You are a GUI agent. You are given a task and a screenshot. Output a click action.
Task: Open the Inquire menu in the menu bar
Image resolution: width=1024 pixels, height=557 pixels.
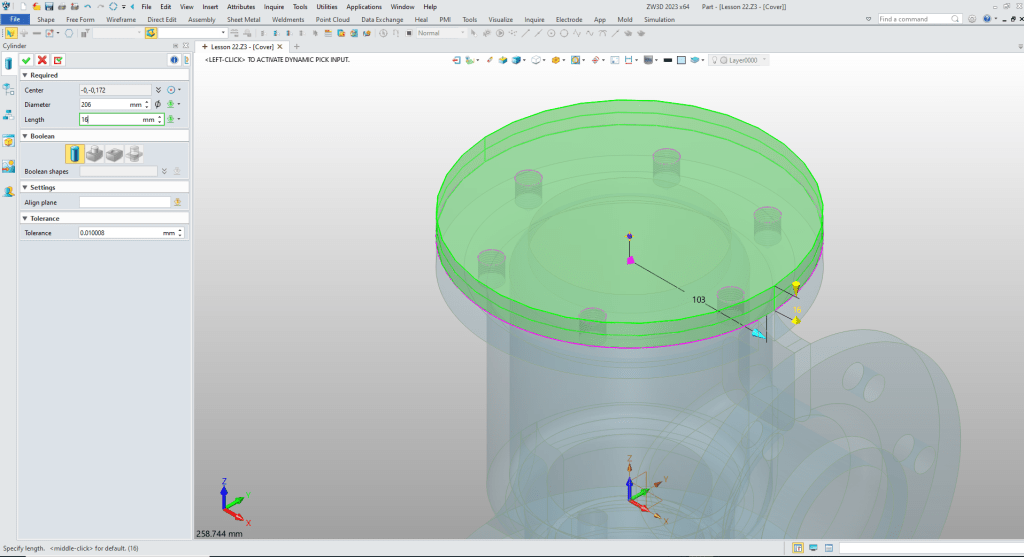click(273, 6)
